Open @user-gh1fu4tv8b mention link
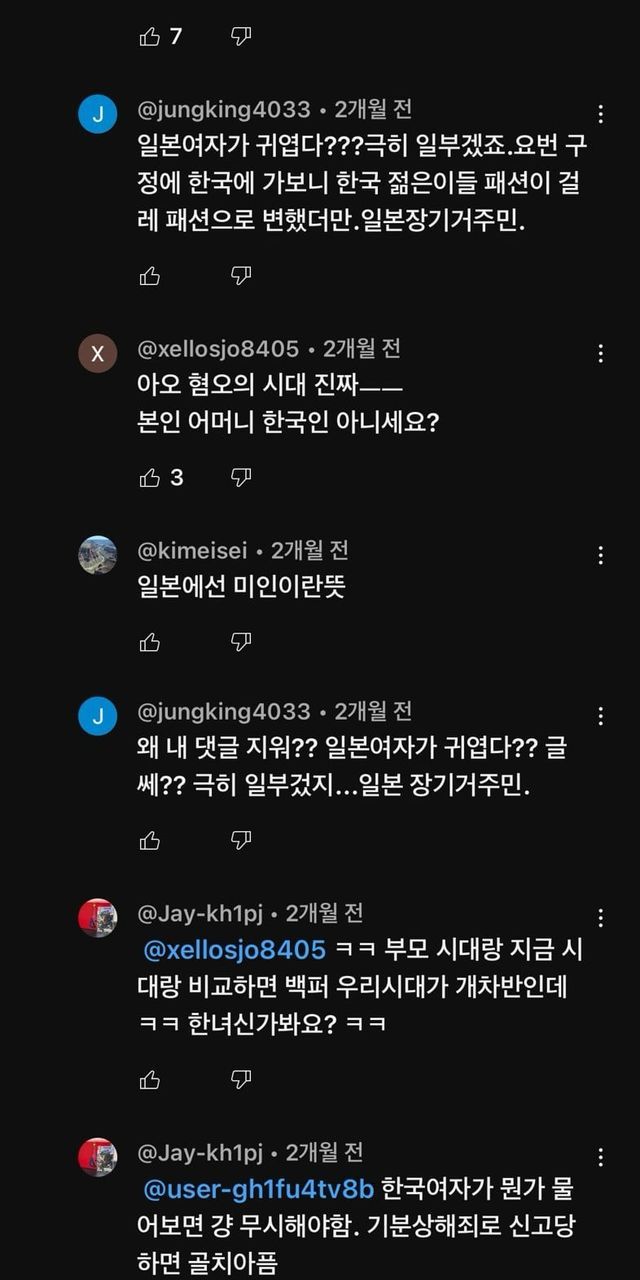This screenshot has width=640, height=1280. pyautogui.click(x=259, y=1190)
